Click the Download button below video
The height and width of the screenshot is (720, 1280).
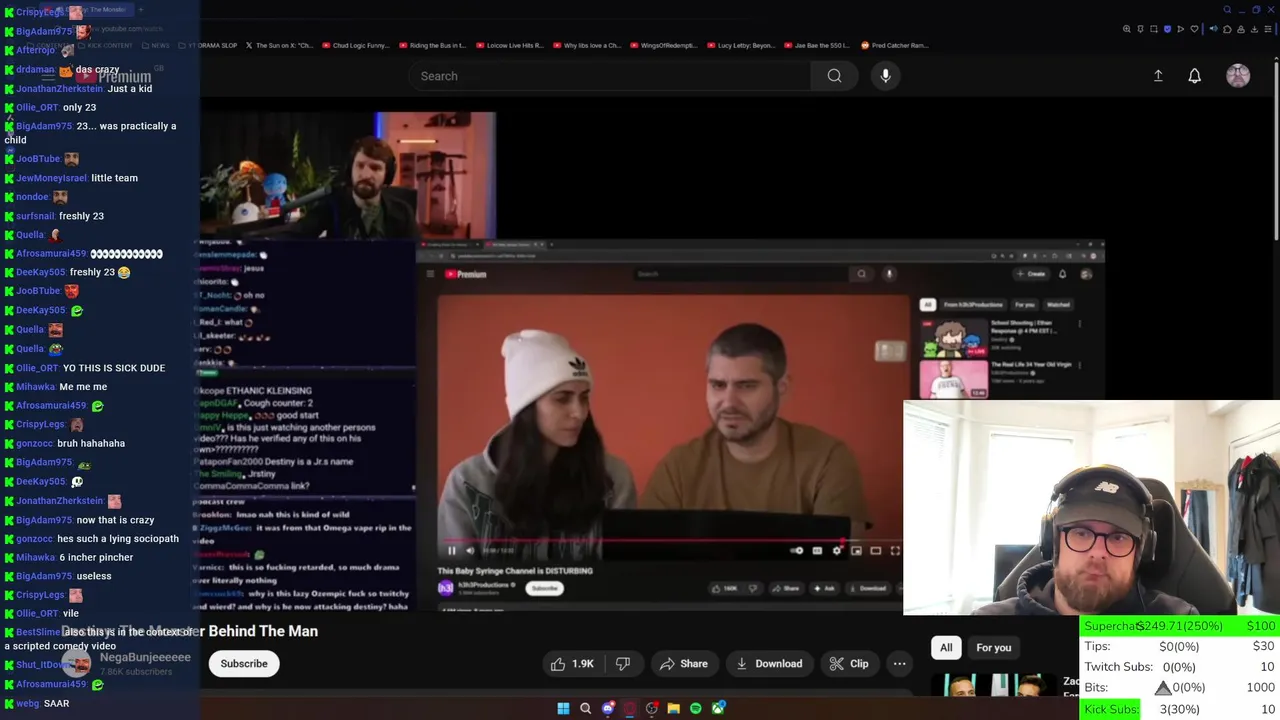(x=769, y=664)
